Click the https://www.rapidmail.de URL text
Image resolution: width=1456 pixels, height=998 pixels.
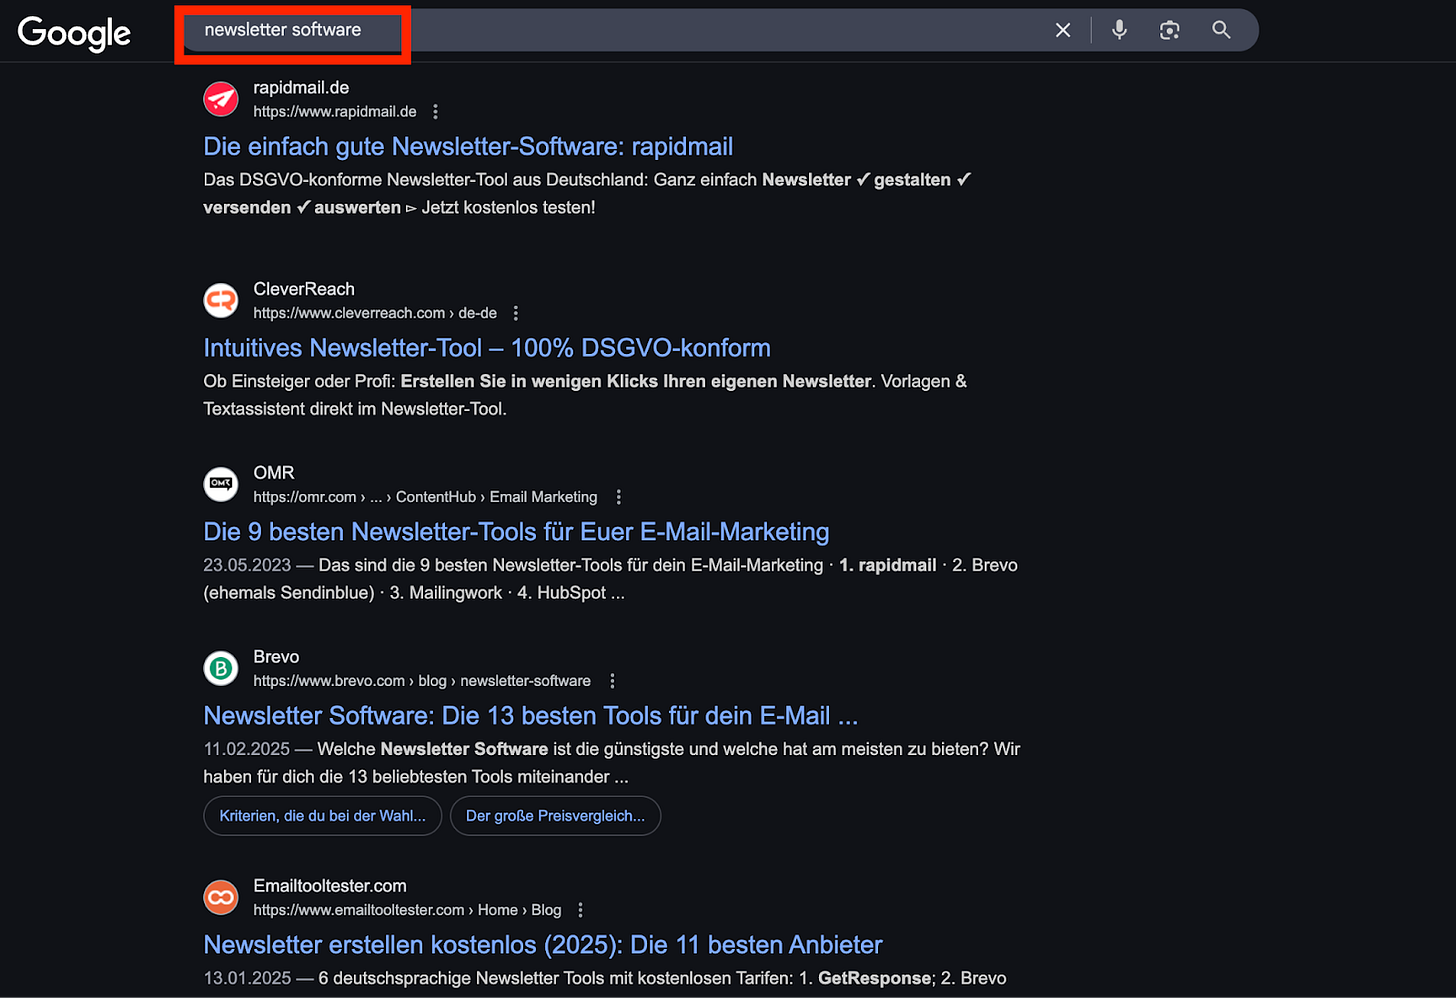(x=335, y=112)
